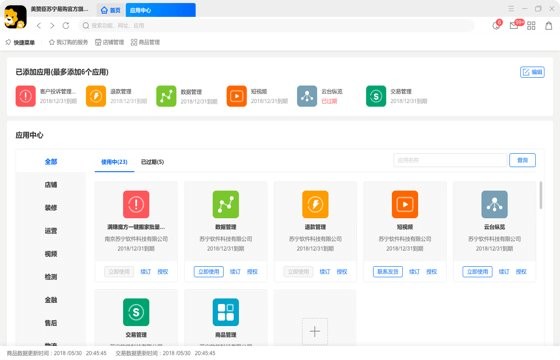Screen dimensions: 560x360
Task: Click the 编辑 button for added apps
Action: point(532,72)
